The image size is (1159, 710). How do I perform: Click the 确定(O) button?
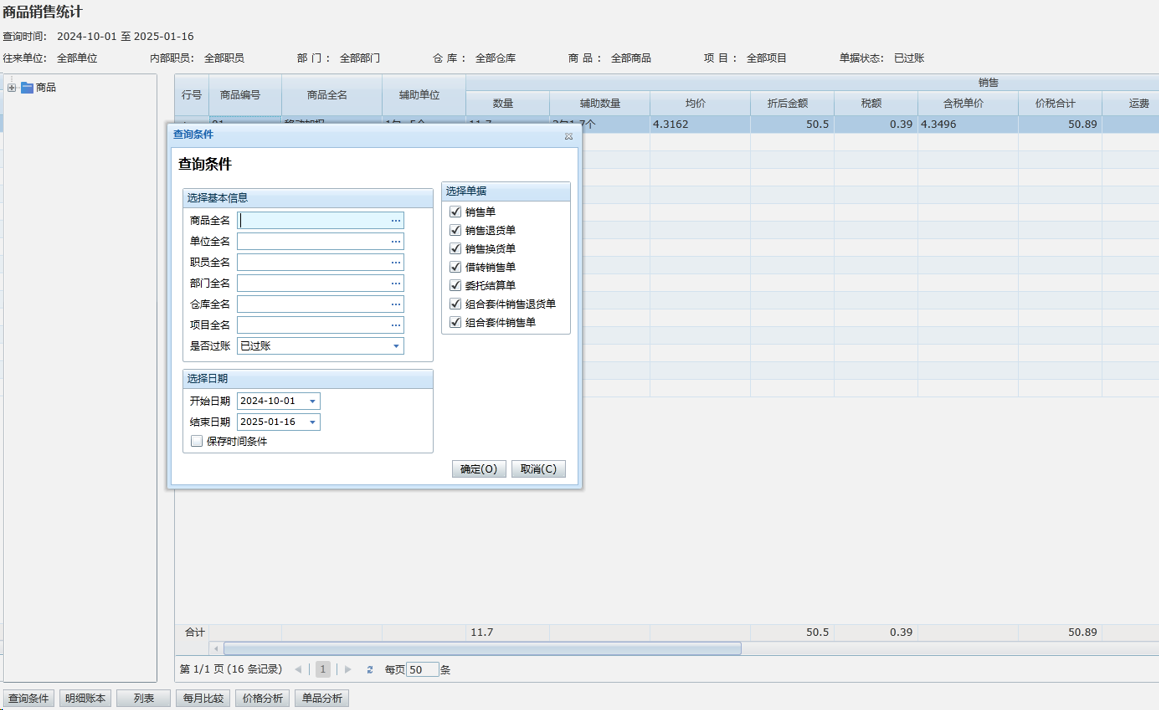pos(479,469)
